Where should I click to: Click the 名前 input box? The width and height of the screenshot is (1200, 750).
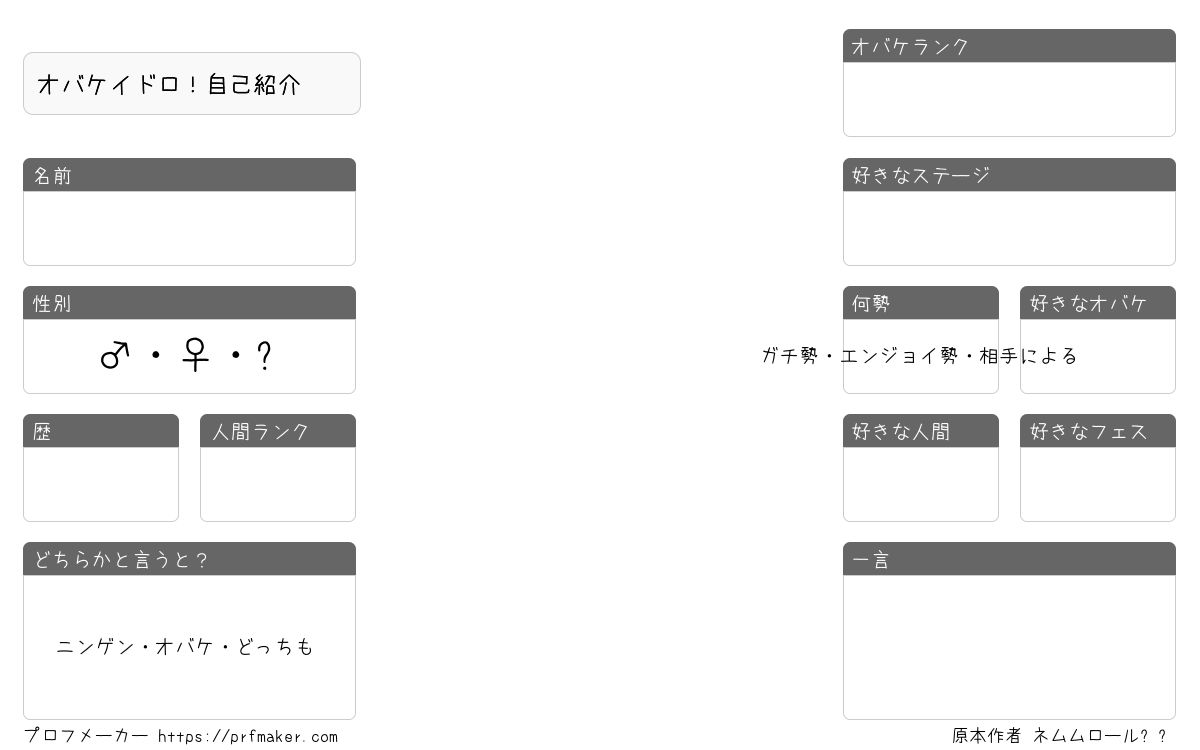click(x=189, y=228)
